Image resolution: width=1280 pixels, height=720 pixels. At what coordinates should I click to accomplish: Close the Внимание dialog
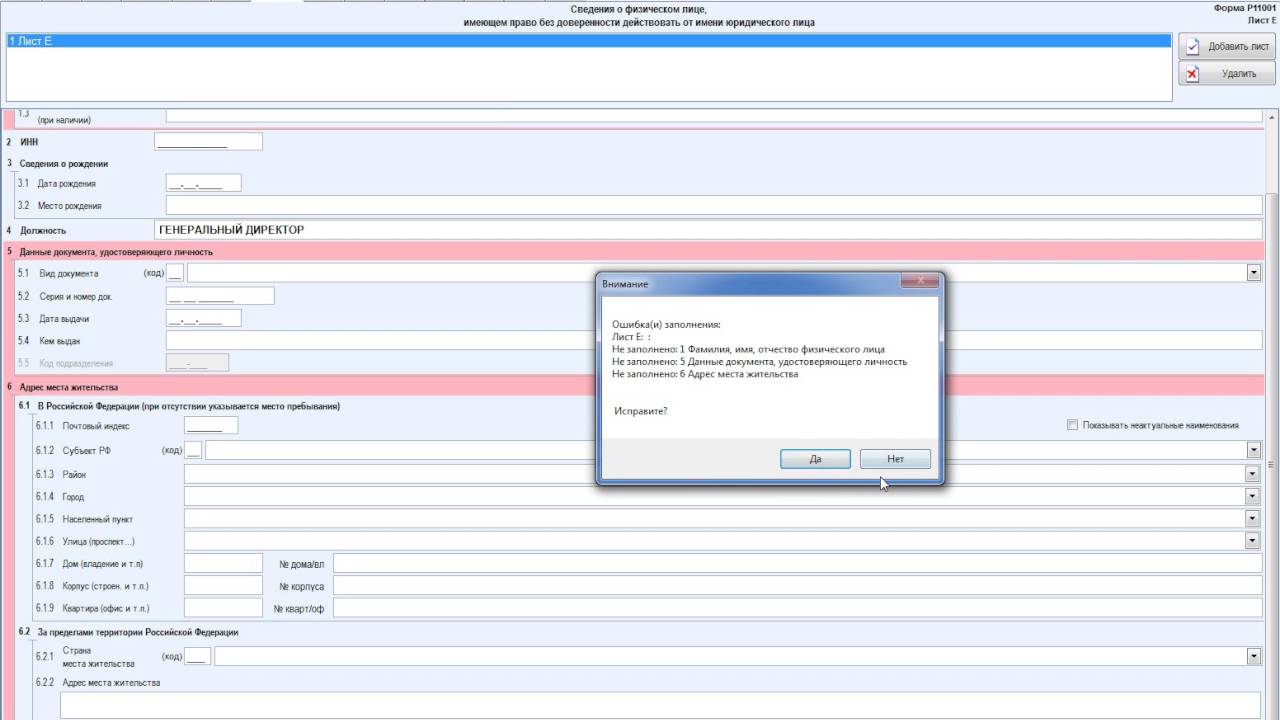pyautogui.click(x=919, y=282)
